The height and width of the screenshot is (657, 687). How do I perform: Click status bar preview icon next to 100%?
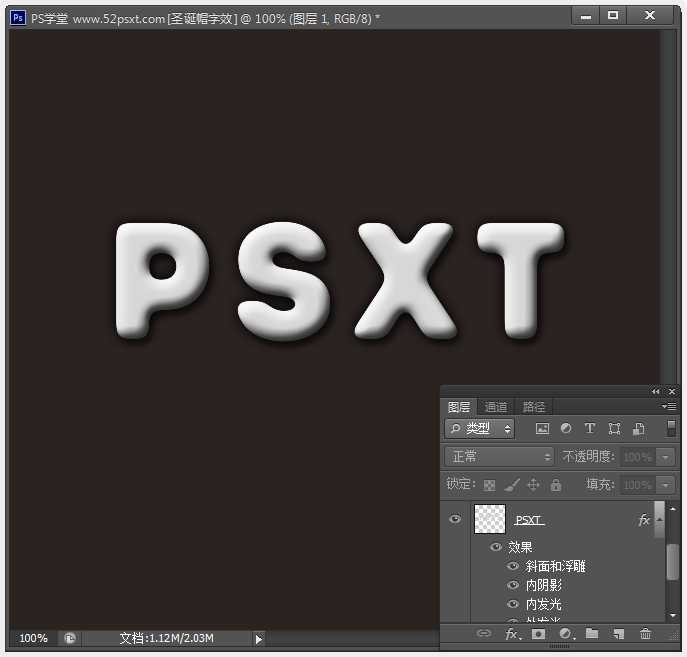pos(70,638)
